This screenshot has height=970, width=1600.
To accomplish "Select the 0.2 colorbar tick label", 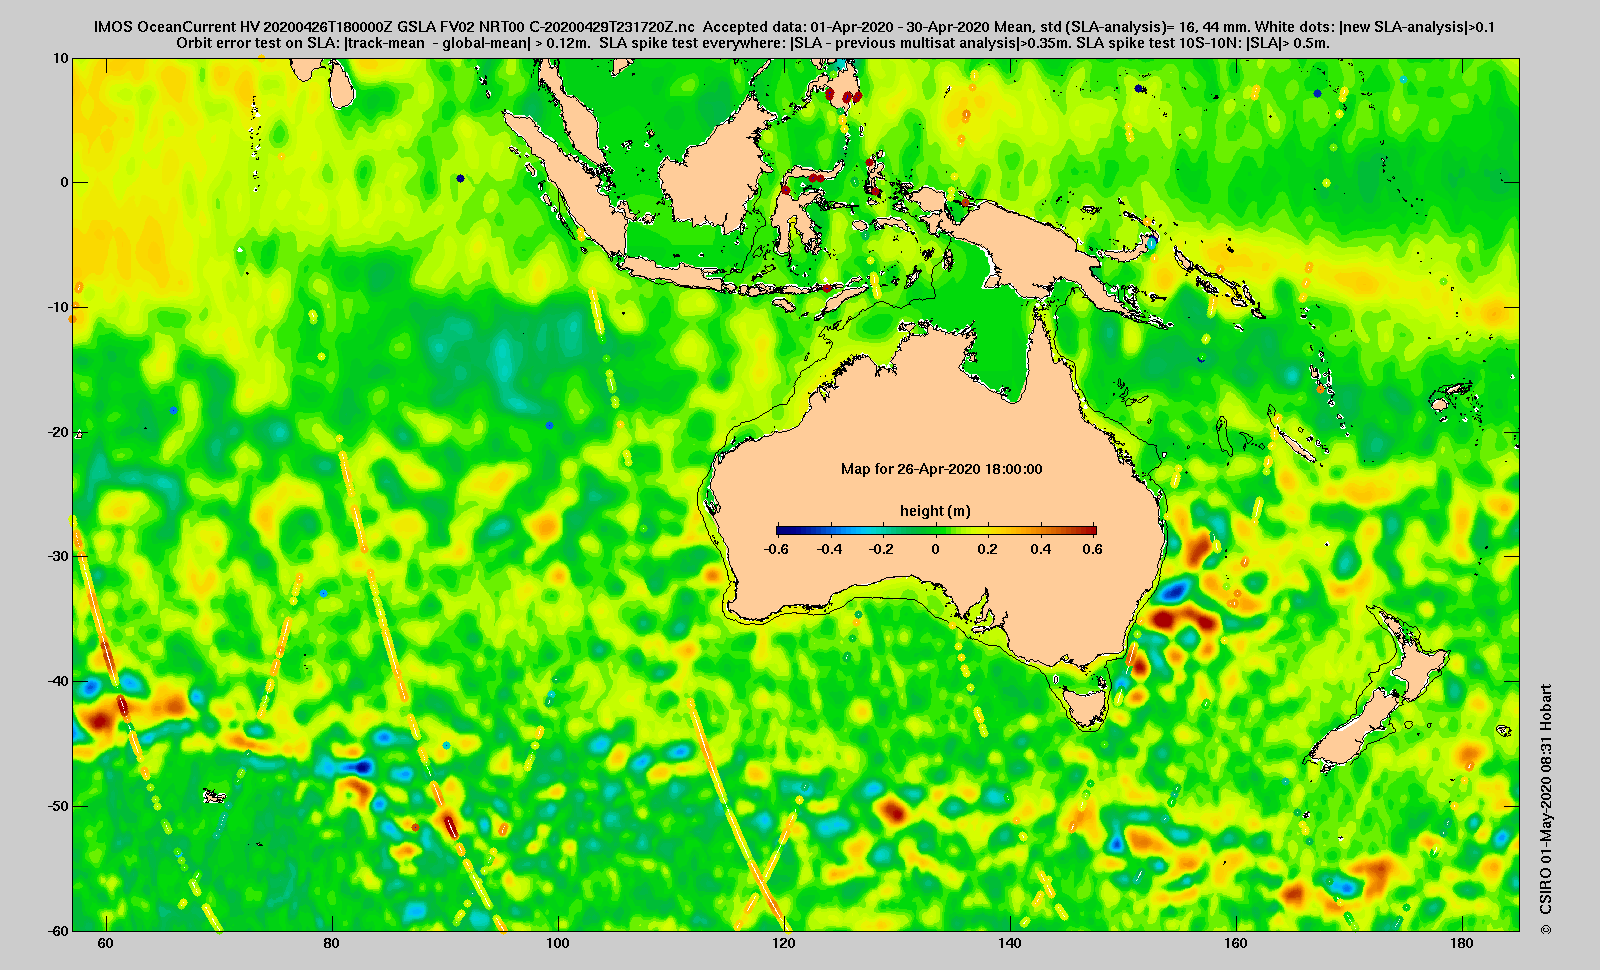I will pyautogui.click(x=988, y=549).
